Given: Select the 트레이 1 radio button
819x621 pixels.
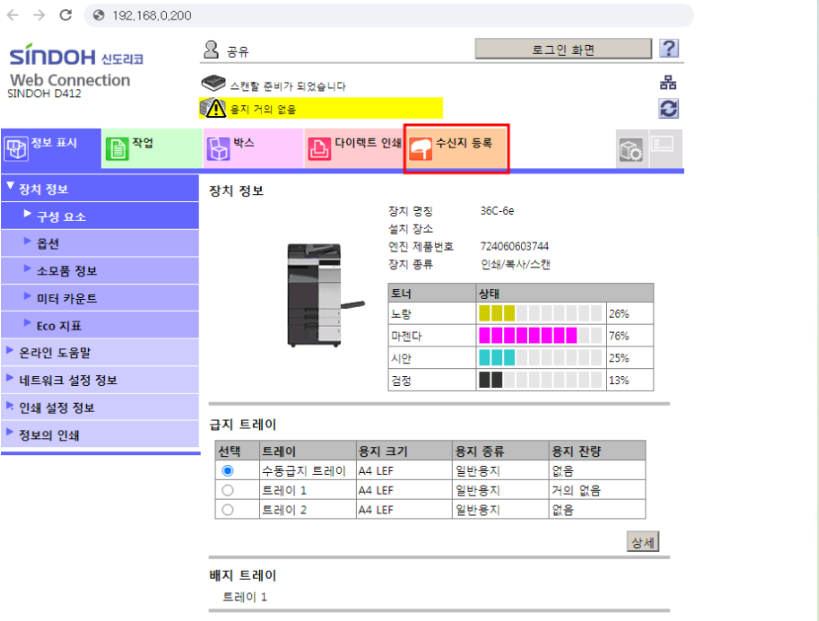Looking at the screenshot, I should [x=227, y=490].
